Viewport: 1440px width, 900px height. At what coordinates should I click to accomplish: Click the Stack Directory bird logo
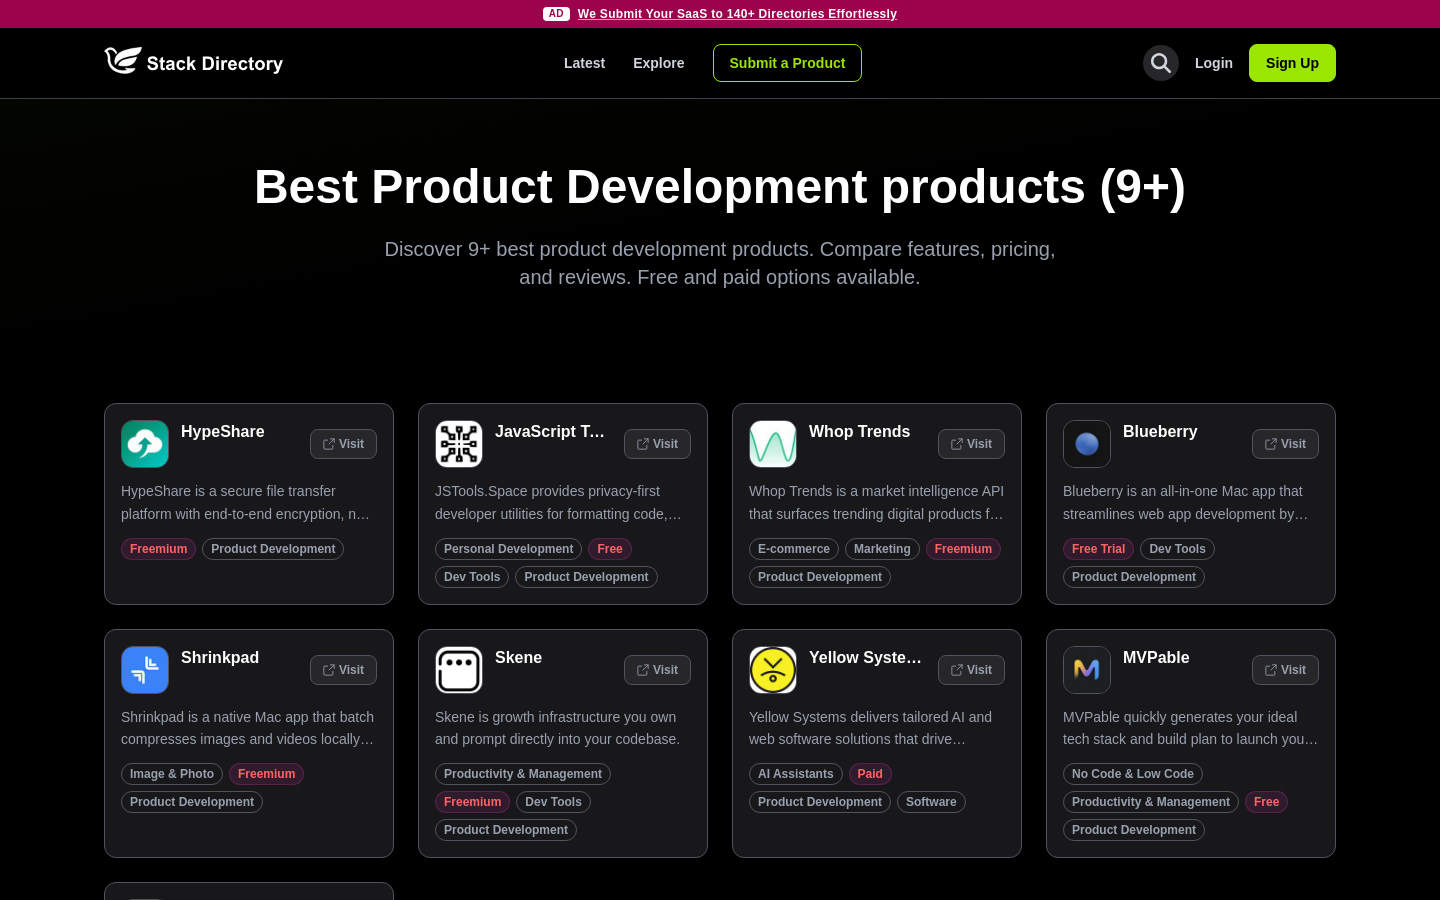click(x=123, y=61)
